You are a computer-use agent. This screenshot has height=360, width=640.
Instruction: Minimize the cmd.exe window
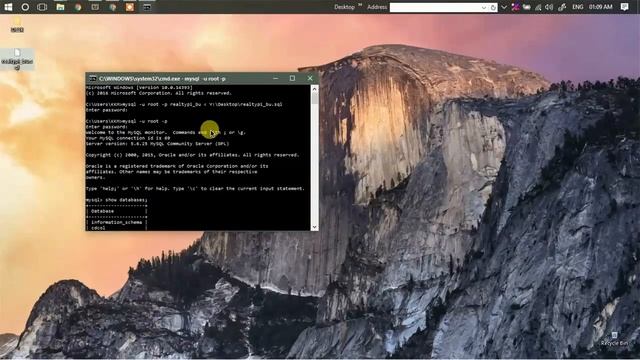276,78
